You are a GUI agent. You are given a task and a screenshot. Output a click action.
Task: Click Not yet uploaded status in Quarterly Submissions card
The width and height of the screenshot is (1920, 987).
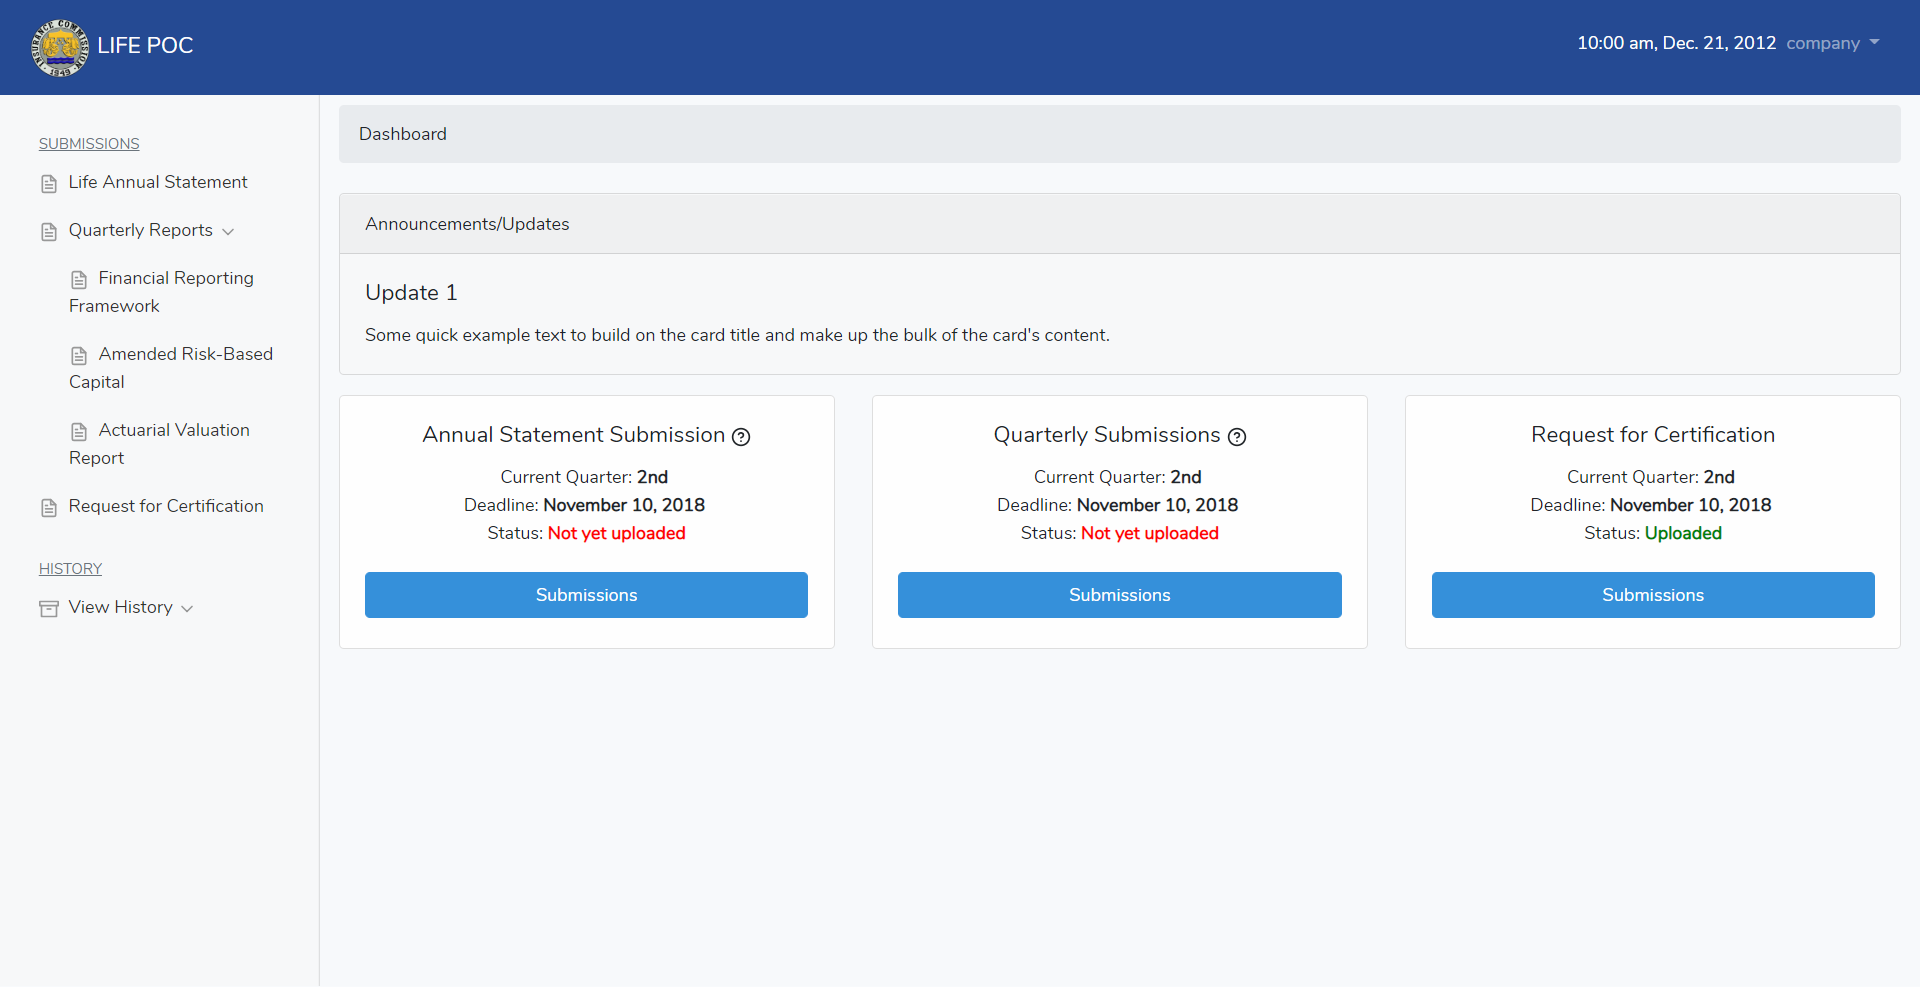click(1150, 533)
